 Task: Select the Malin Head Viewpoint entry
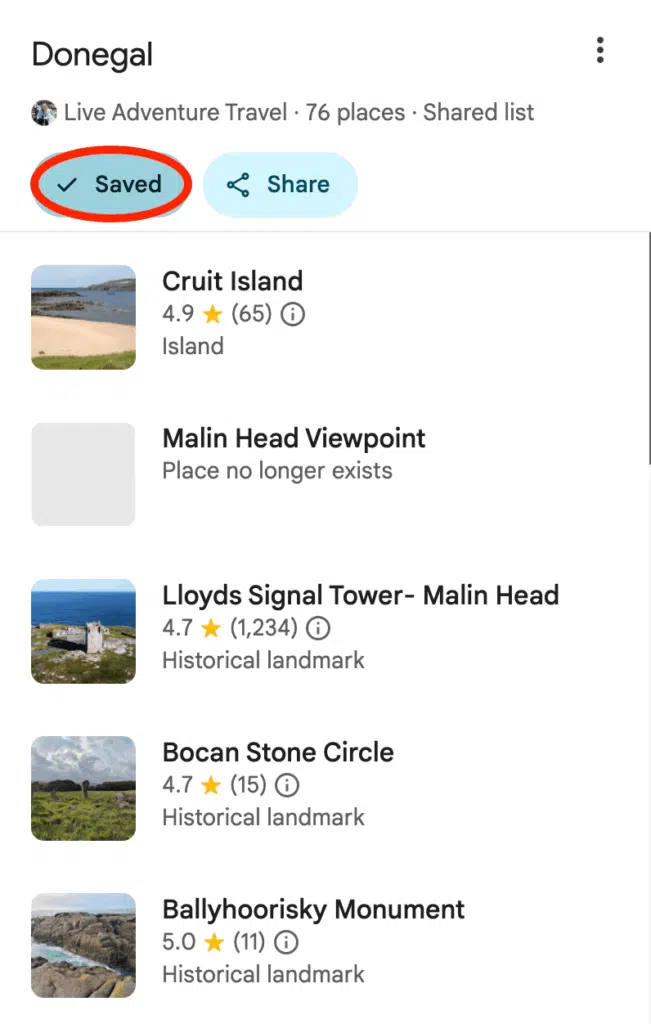(293, 438)
